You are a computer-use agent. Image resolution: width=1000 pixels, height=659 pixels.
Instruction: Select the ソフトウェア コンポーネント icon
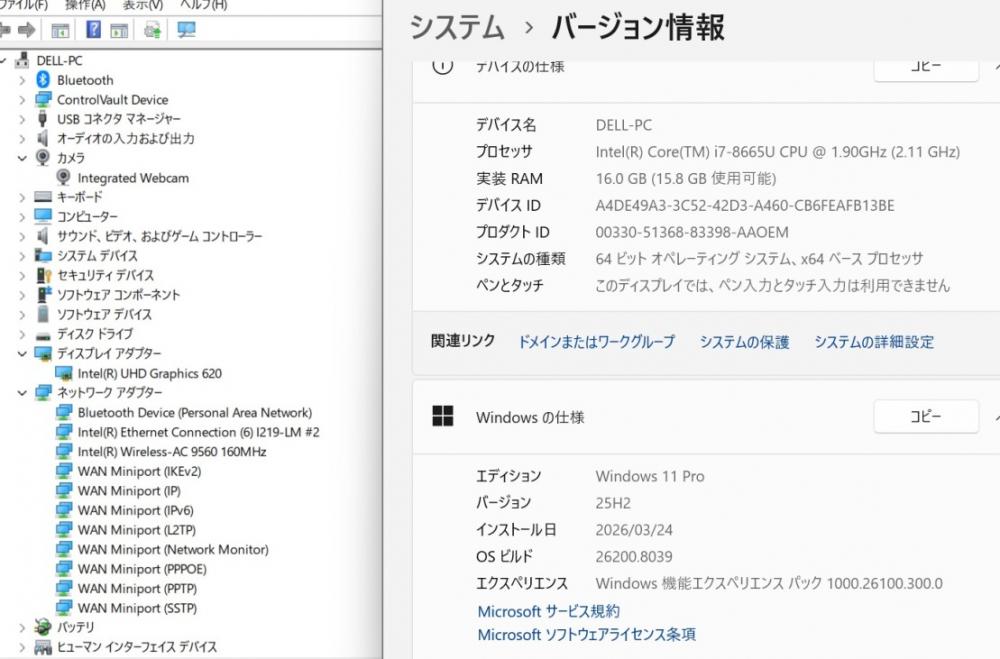43,294
